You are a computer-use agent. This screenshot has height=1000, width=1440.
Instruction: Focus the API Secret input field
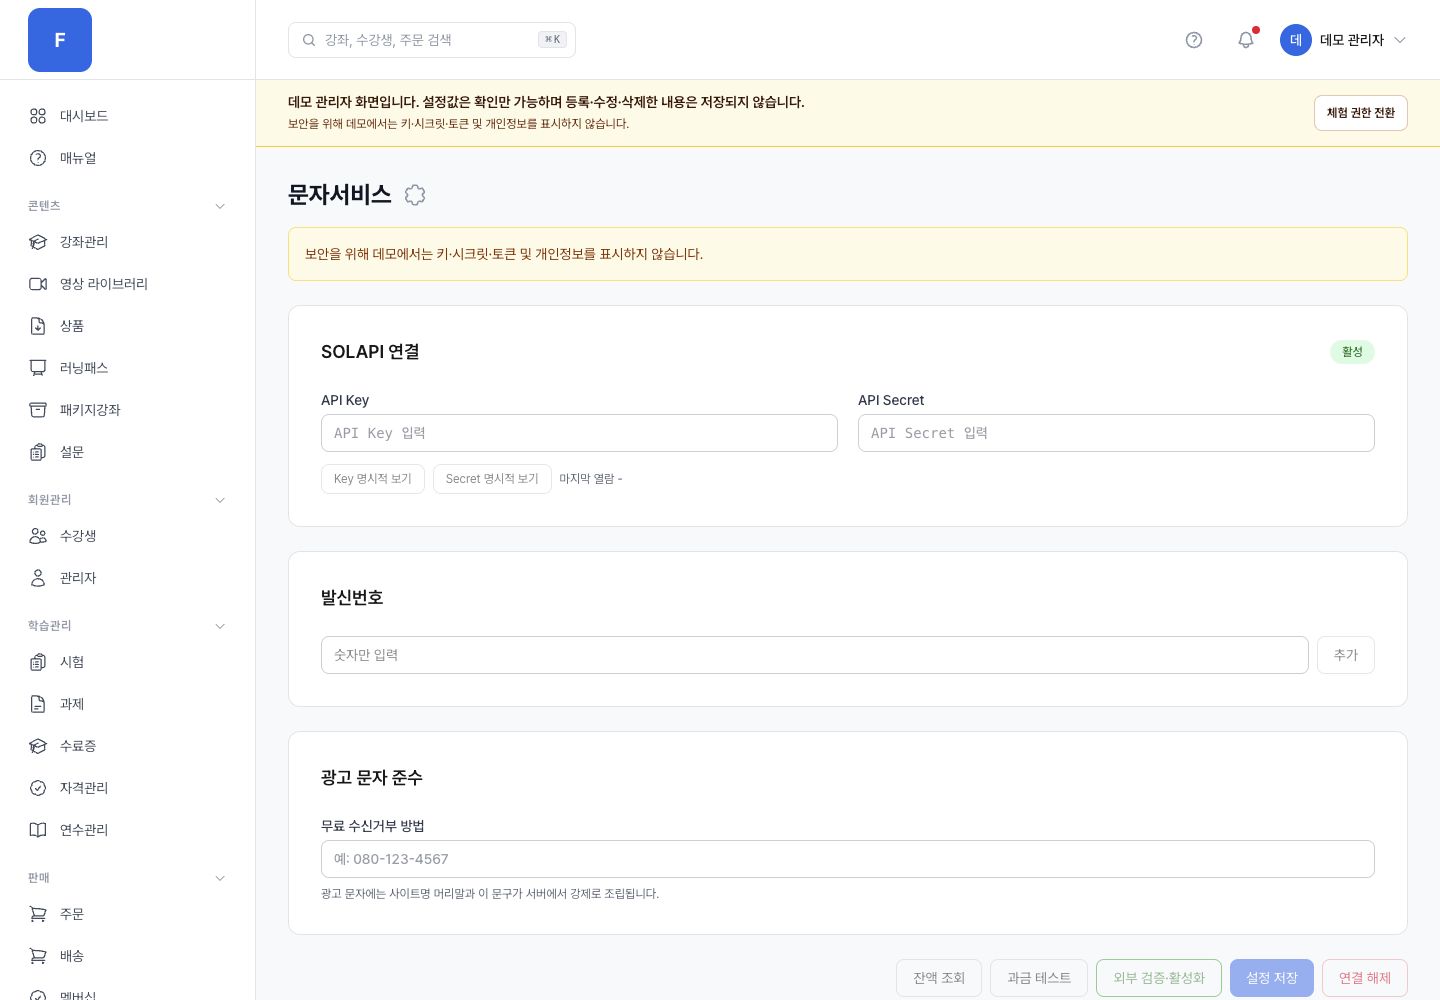1116,433
